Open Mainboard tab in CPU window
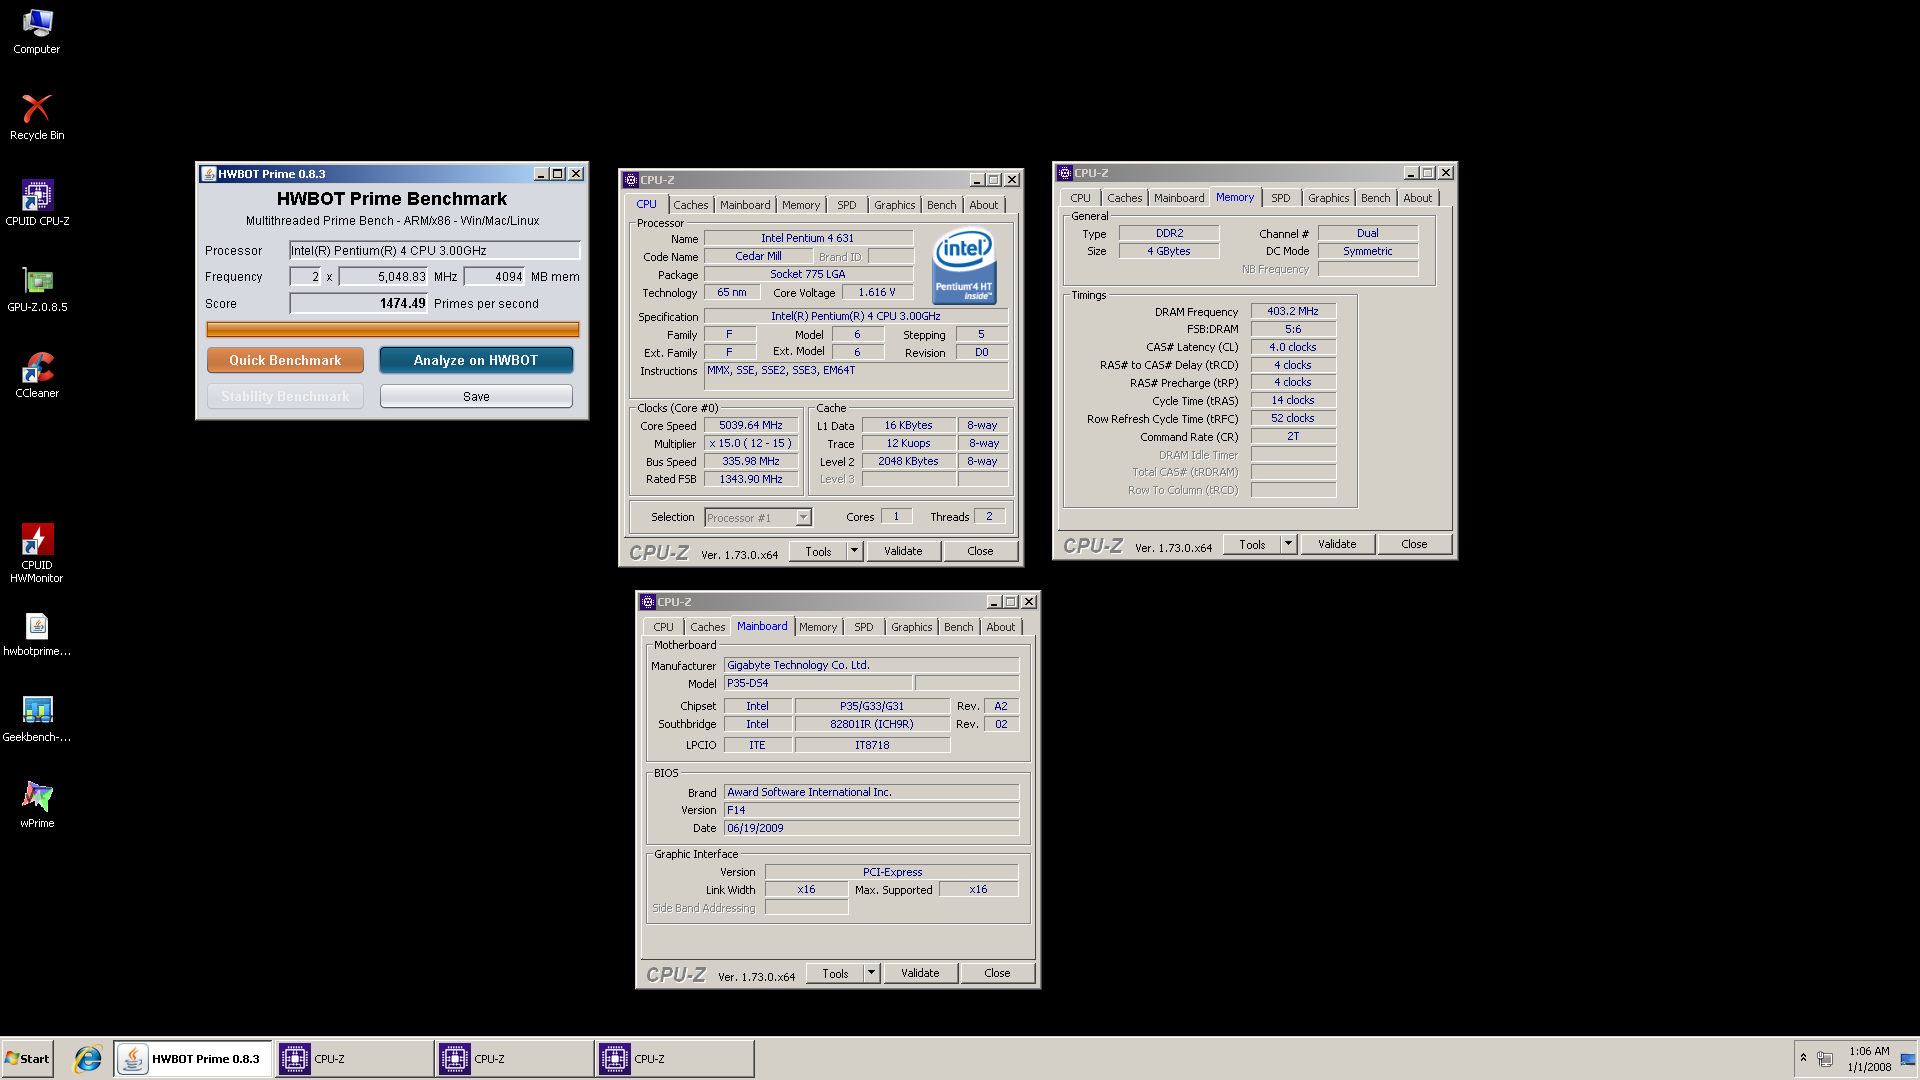1920x1080 pixels. [x=745, y=205]
